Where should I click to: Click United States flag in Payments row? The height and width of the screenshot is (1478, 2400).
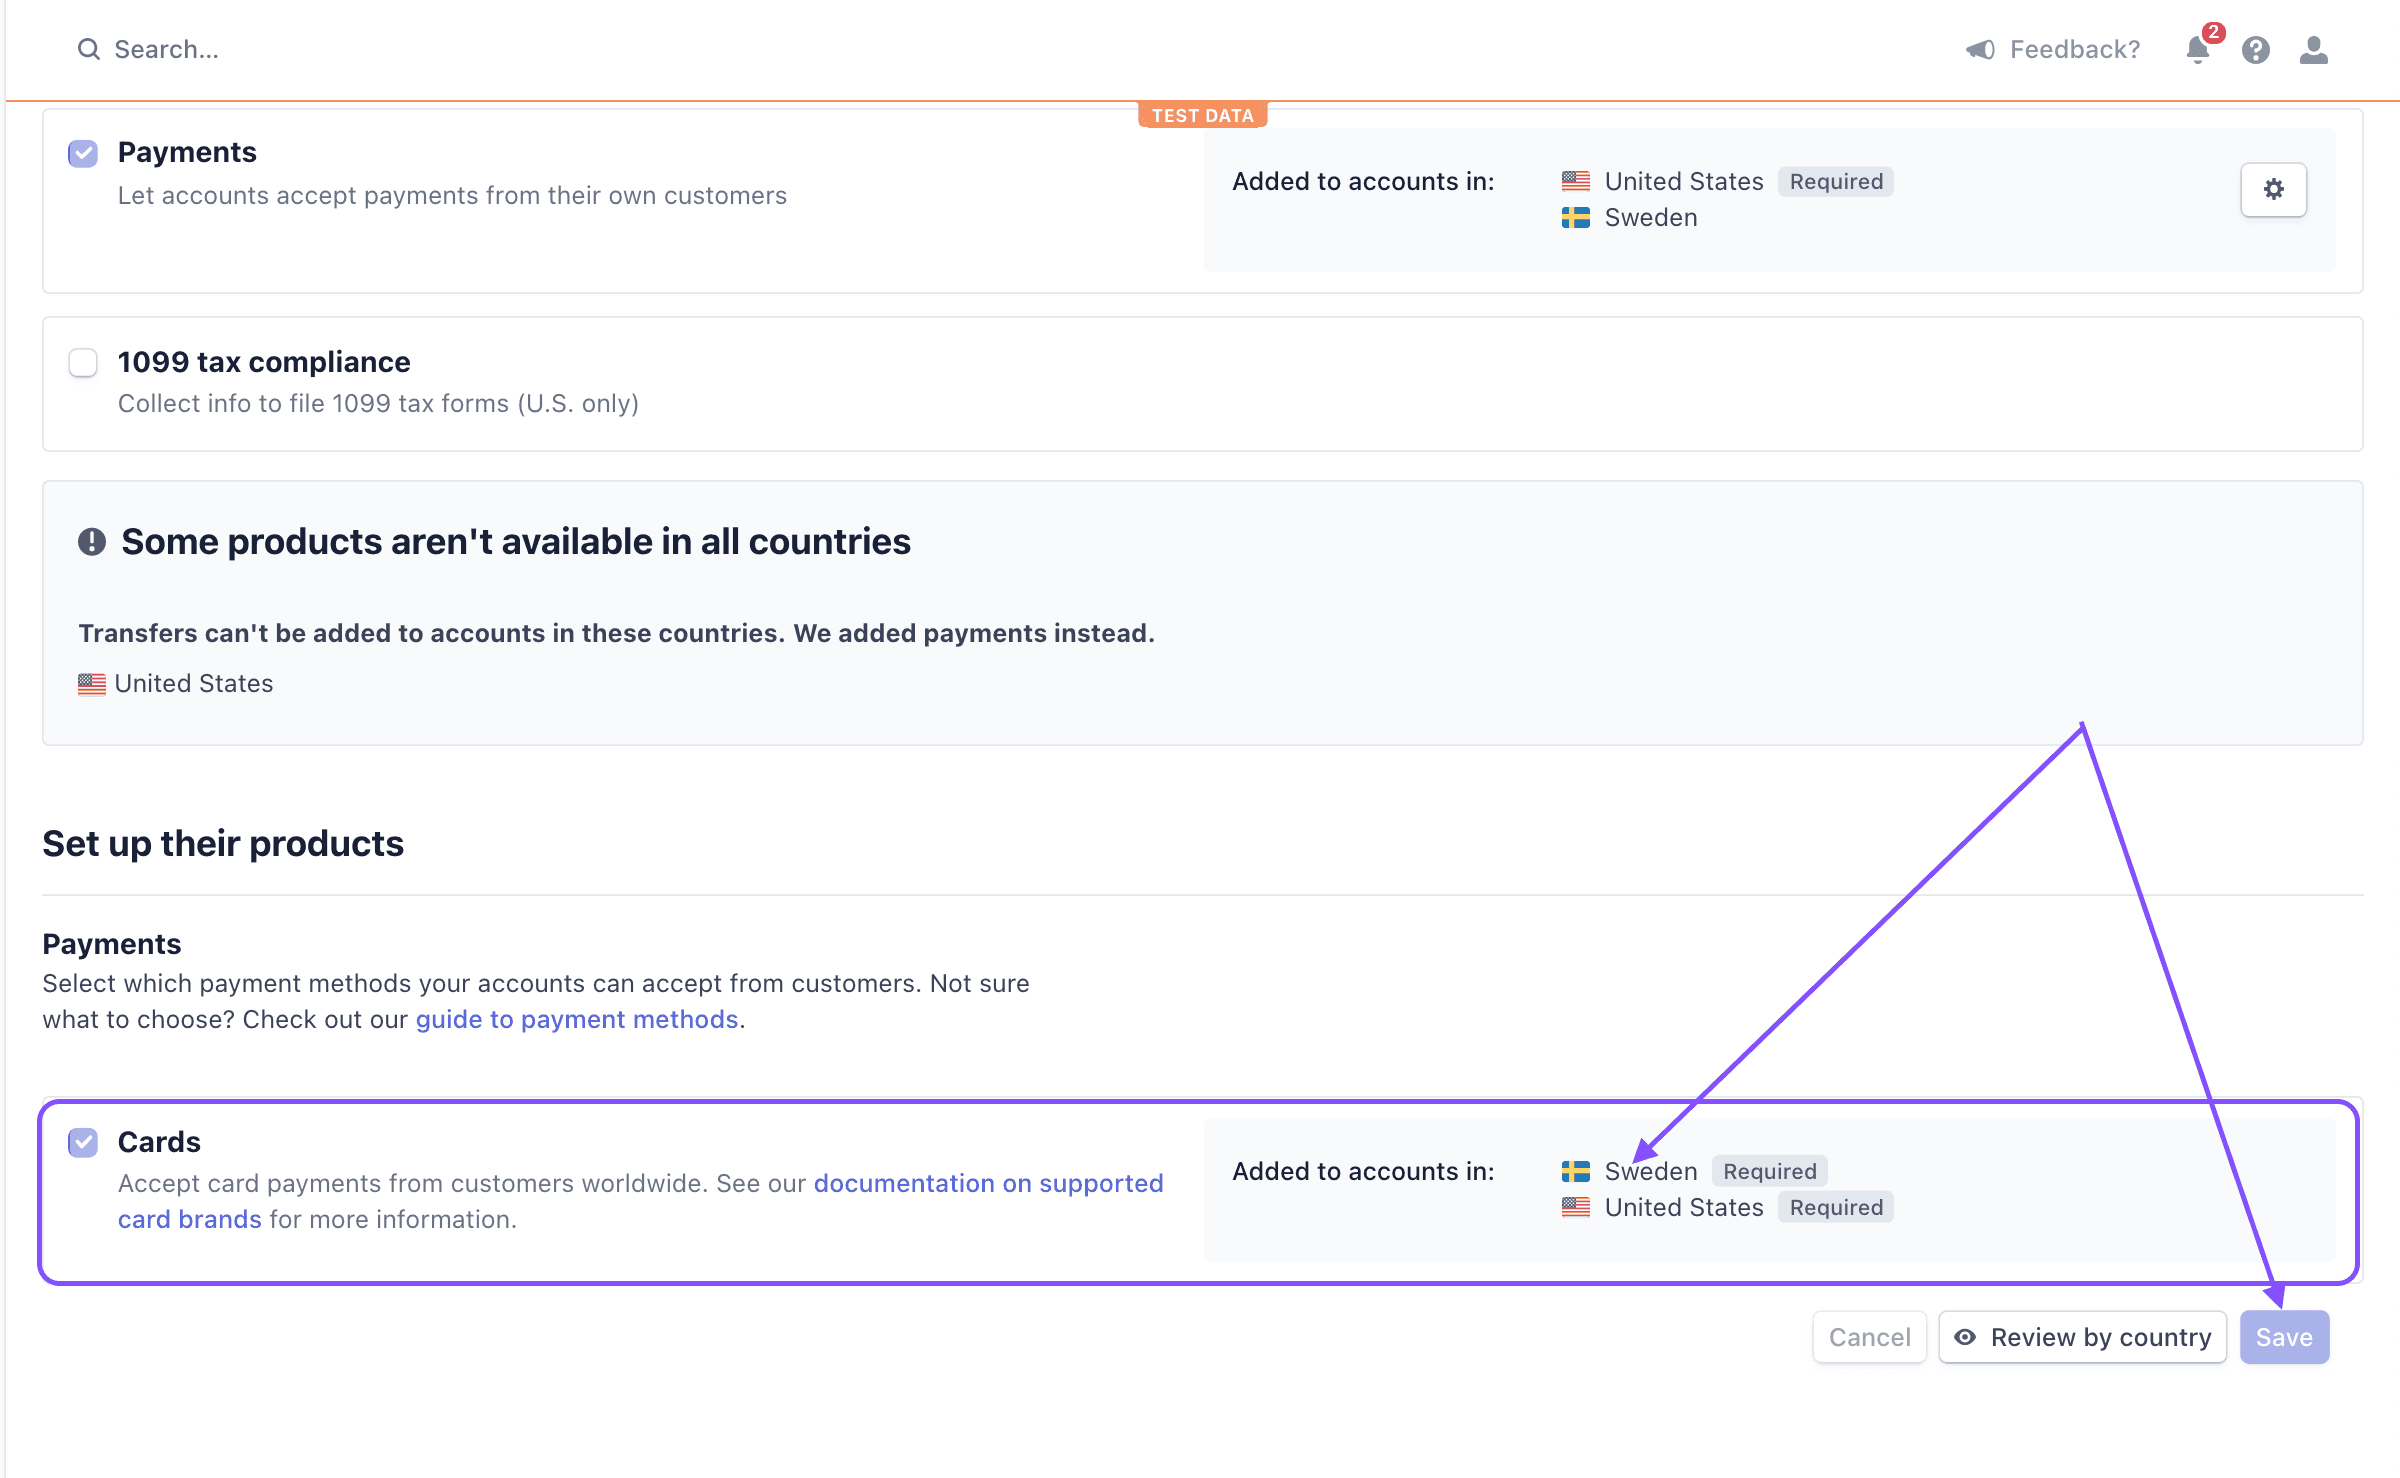[1576, 181]
